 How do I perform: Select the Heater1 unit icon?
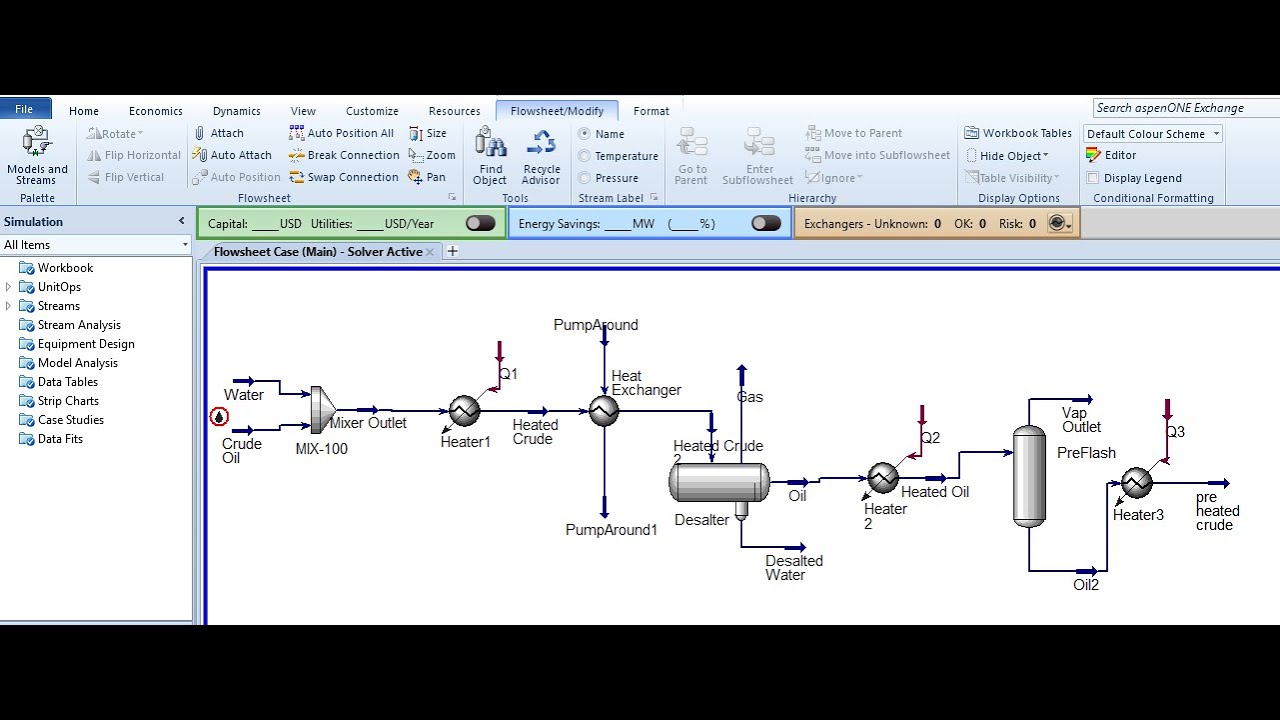click(464, 411)
